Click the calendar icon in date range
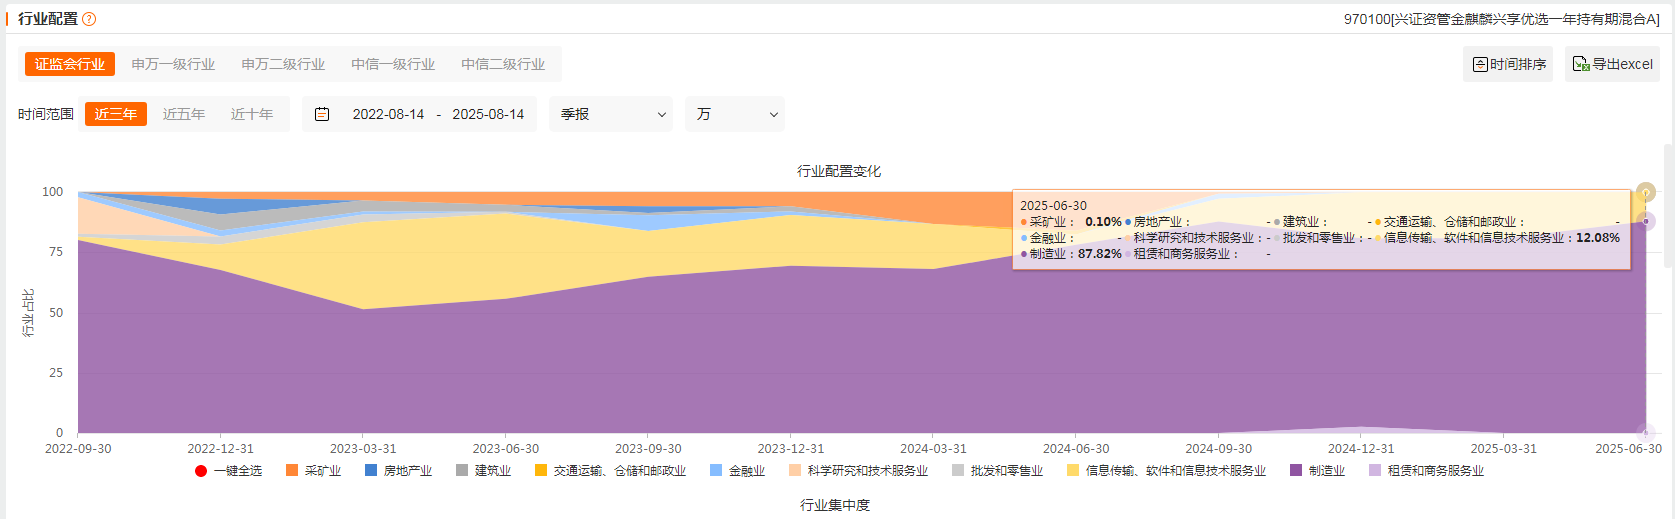 tap(322, 114)
